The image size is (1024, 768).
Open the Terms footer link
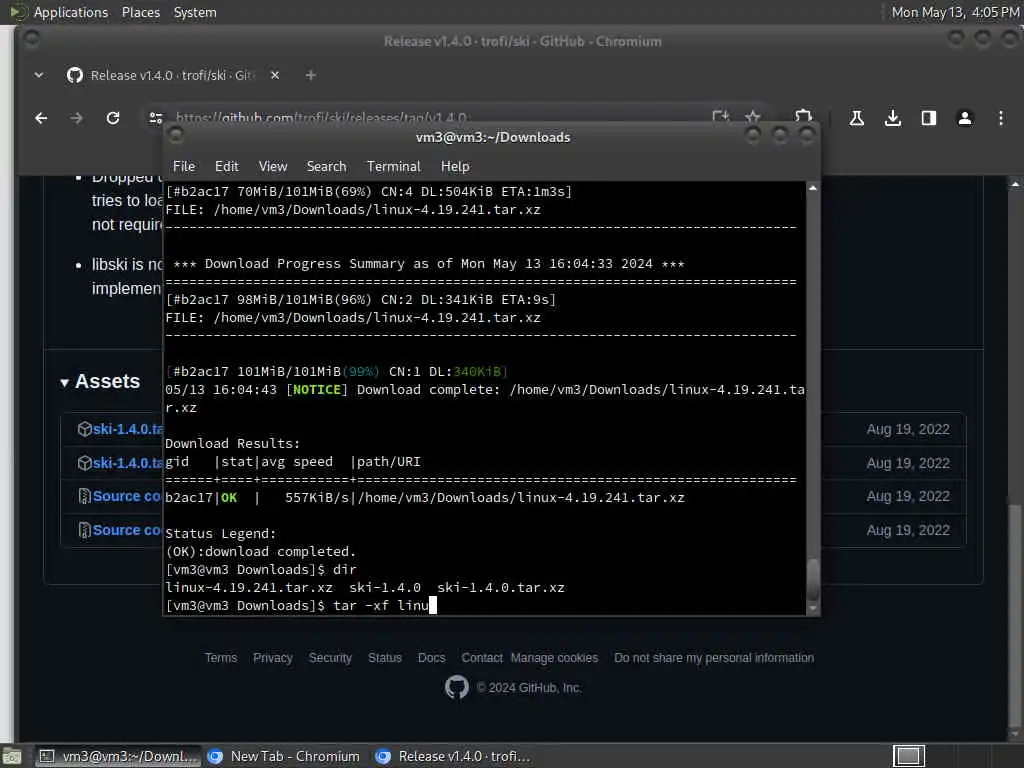pos(221,658)
